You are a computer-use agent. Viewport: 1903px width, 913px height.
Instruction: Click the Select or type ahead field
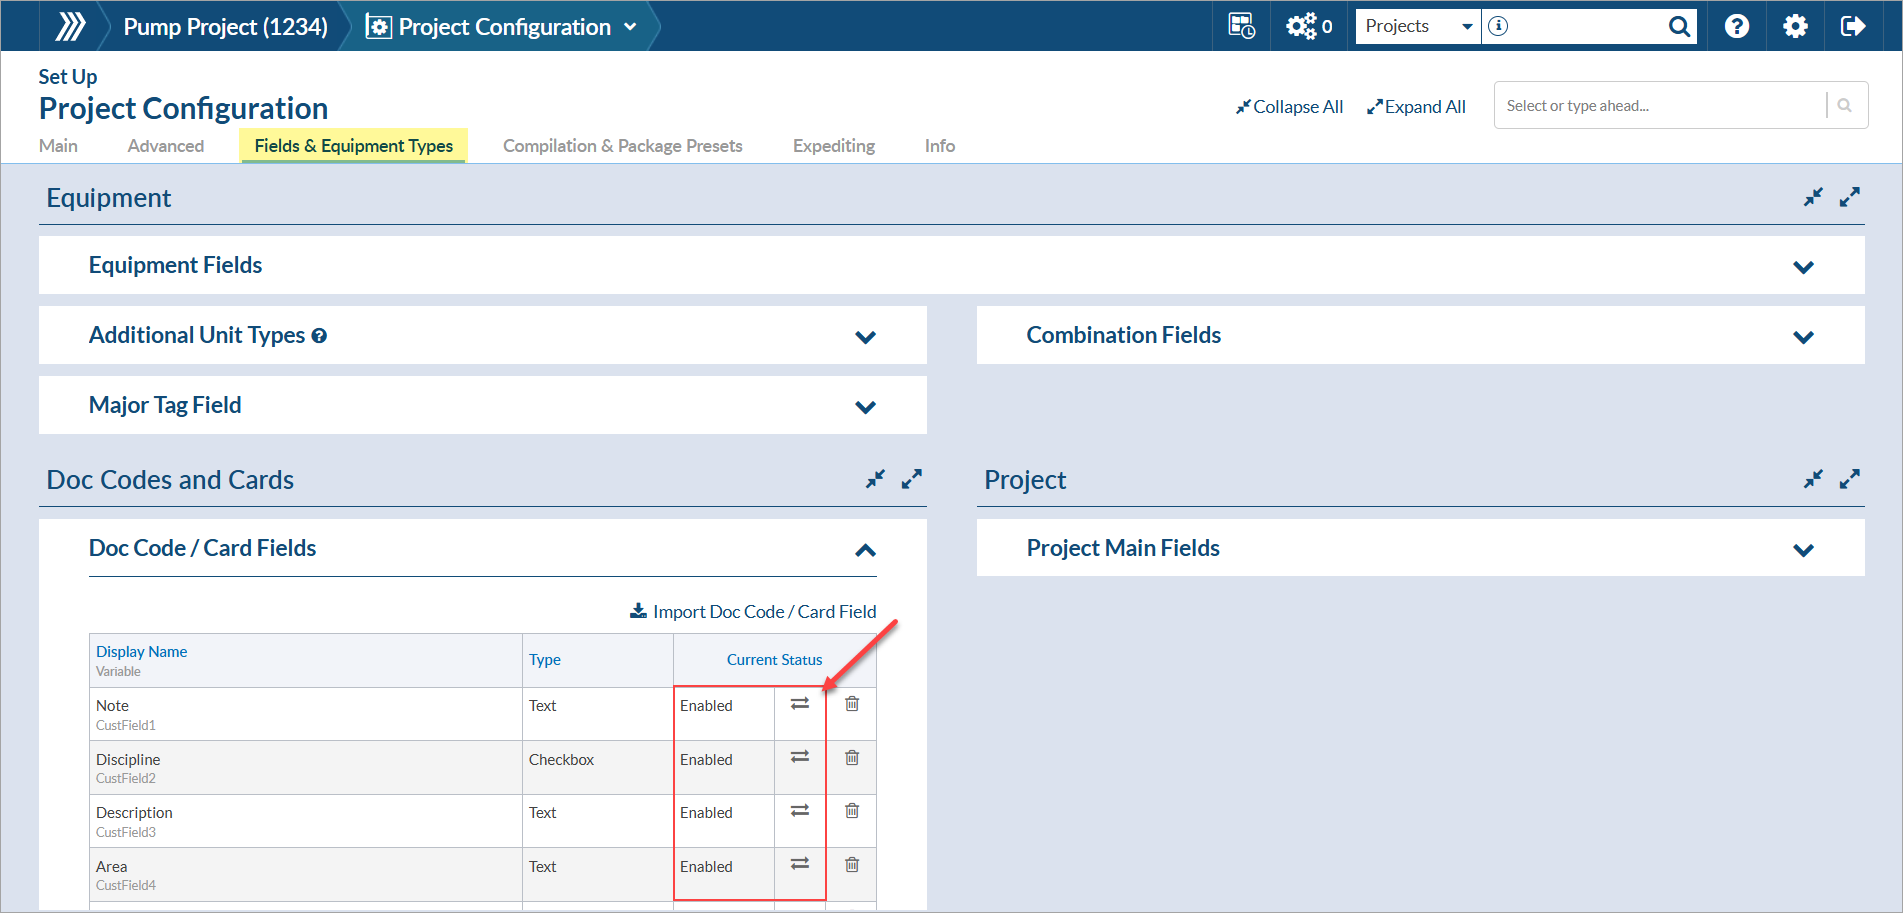pos(1660,105)
